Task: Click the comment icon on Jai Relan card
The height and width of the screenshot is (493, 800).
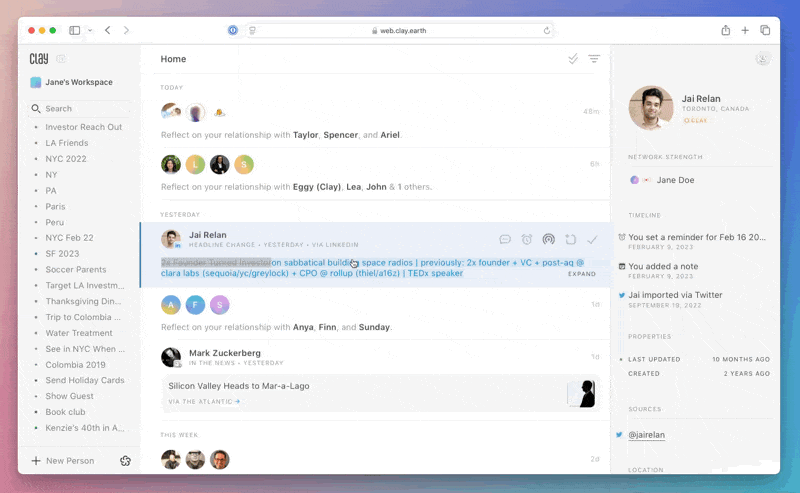Action: (505, 239)
